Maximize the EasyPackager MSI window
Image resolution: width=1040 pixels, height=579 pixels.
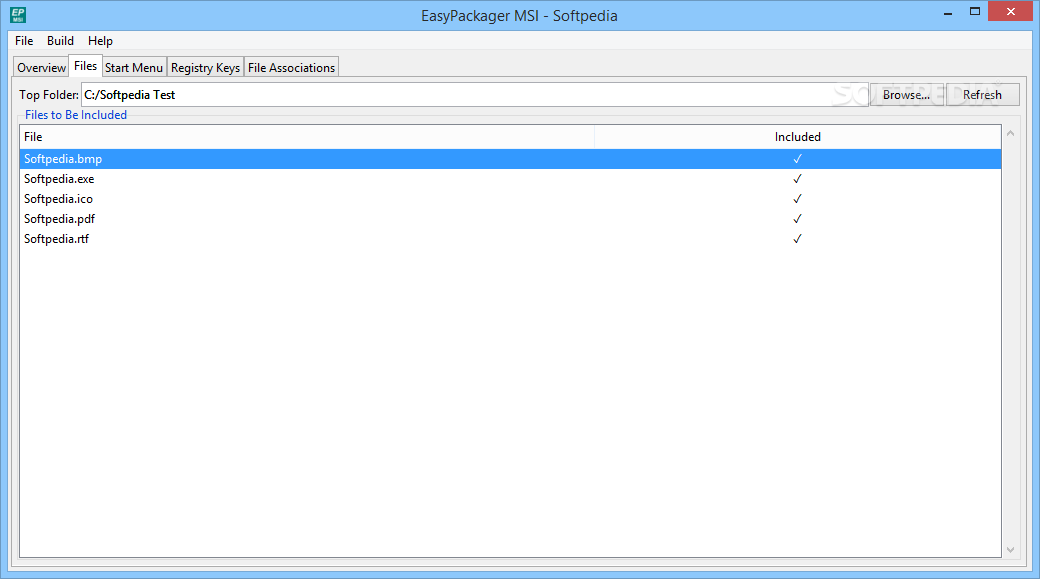(974, 12)
